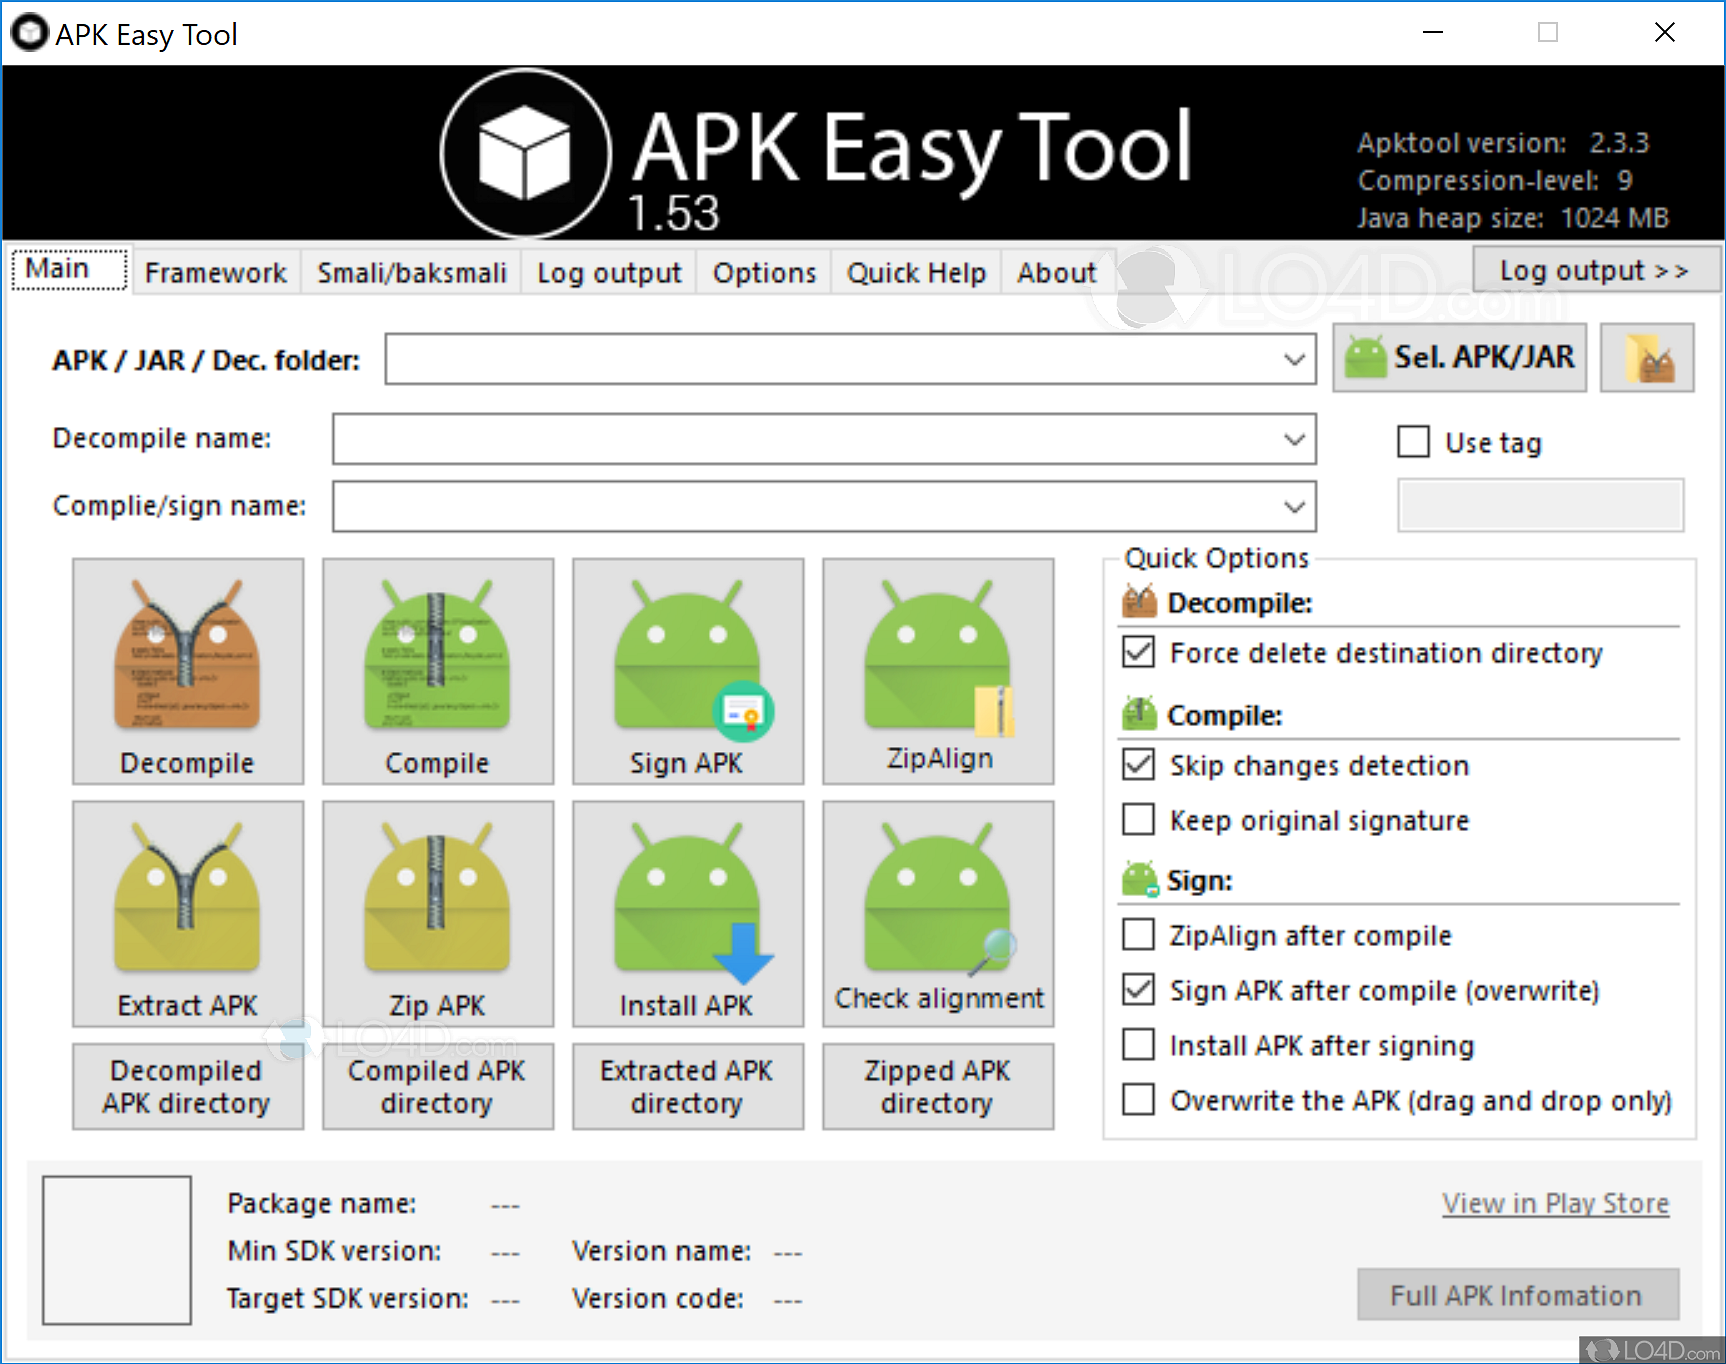Open Decompiled APK directory

tap(188, 1087)
